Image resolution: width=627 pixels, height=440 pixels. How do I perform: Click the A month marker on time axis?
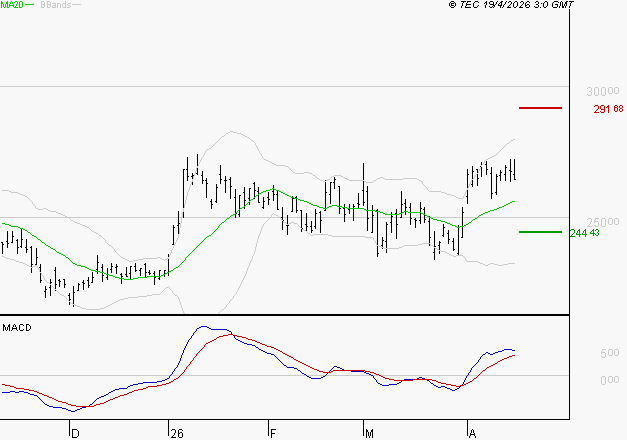(x=472, y=433)
